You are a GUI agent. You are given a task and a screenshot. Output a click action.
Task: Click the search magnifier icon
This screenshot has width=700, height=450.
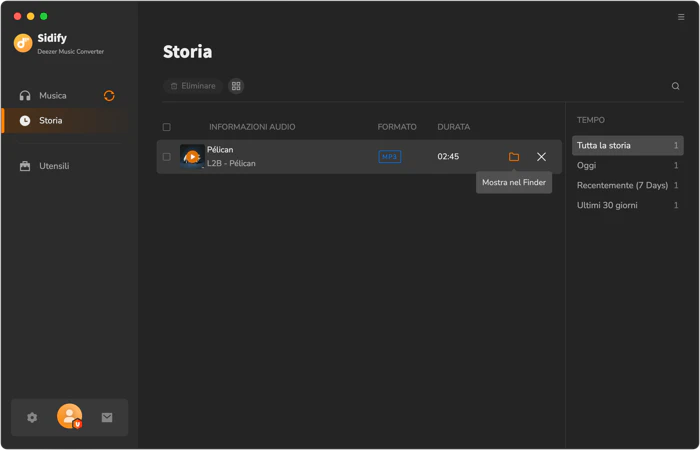pos(675,86)
